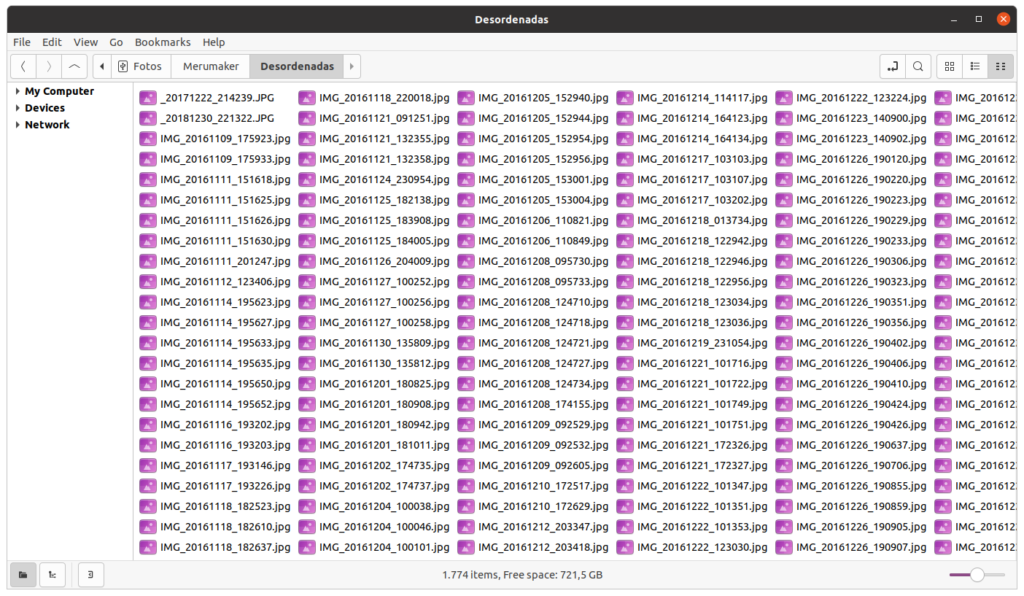1024x596 pixels.
Task: Switch to compact view mode
Action: tap(999, 67)
